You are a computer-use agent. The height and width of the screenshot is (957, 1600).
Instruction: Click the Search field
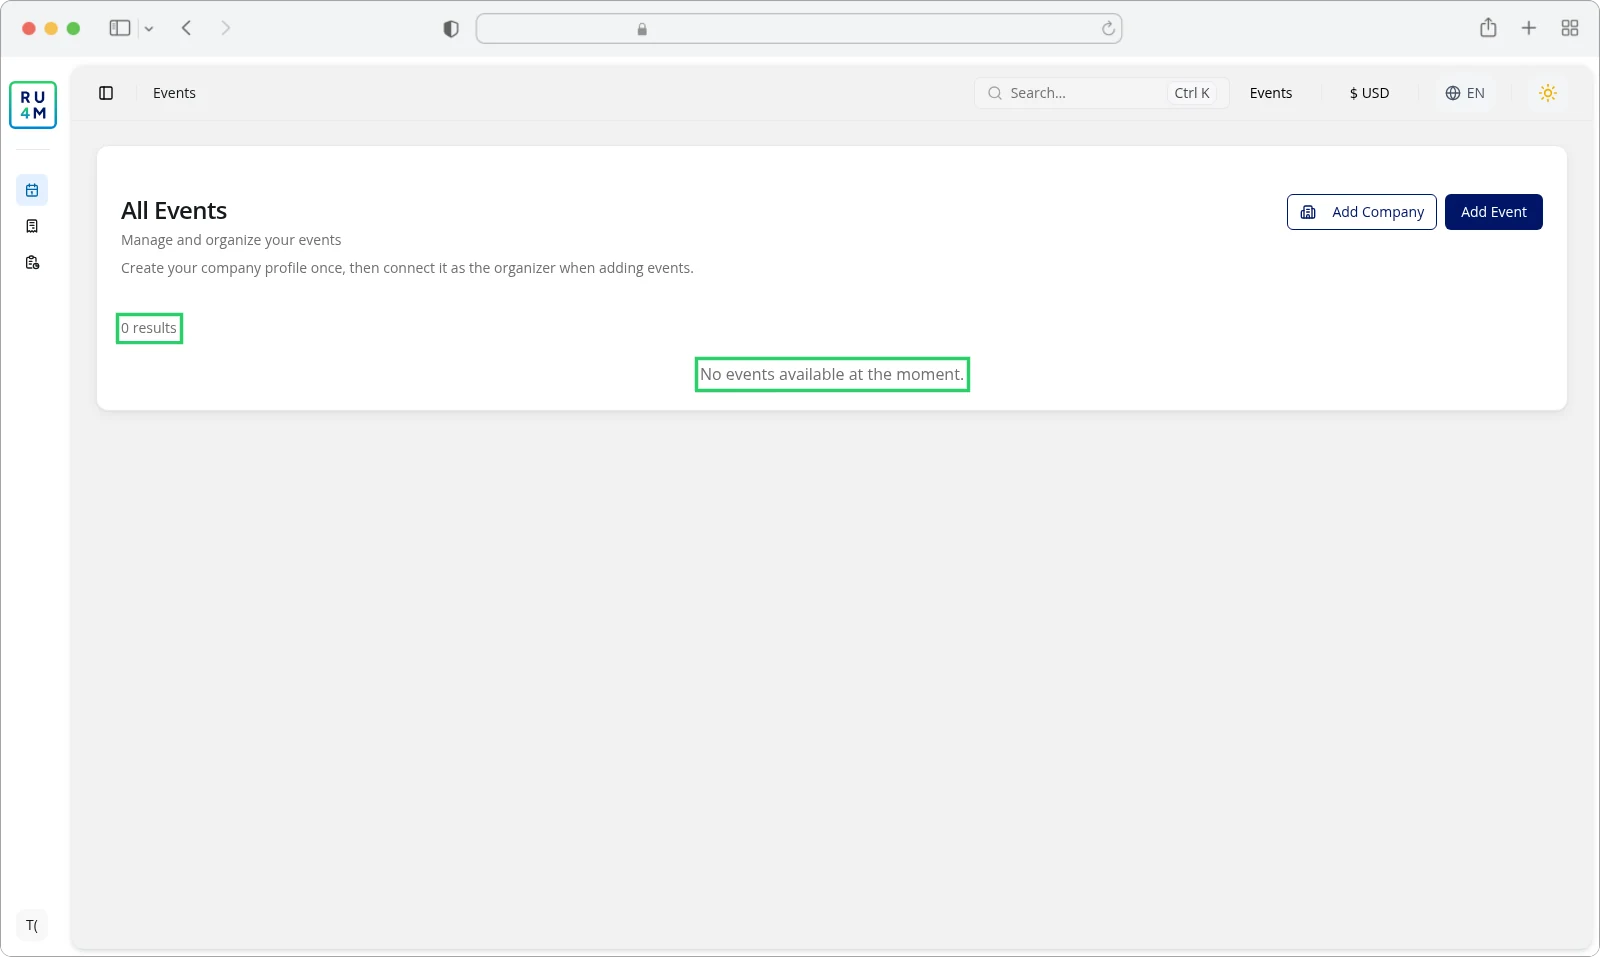1101,93
